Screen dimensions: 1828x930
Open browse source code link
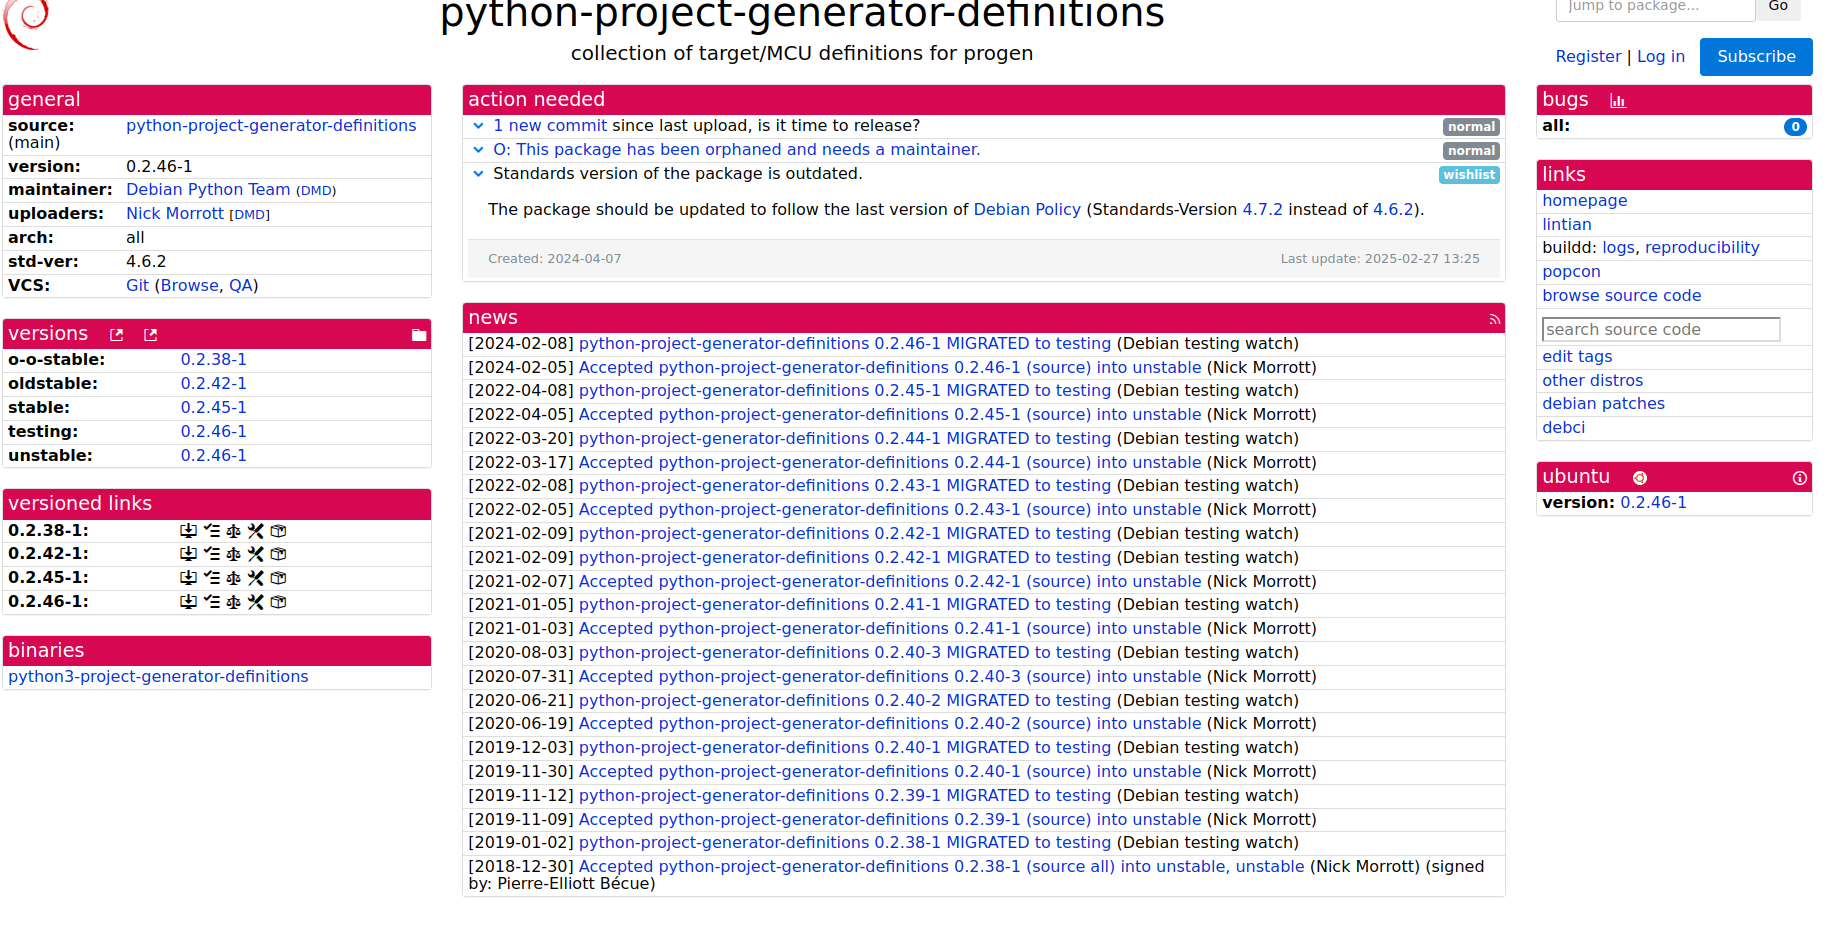pyautogui.click(x=1621, y=296)
